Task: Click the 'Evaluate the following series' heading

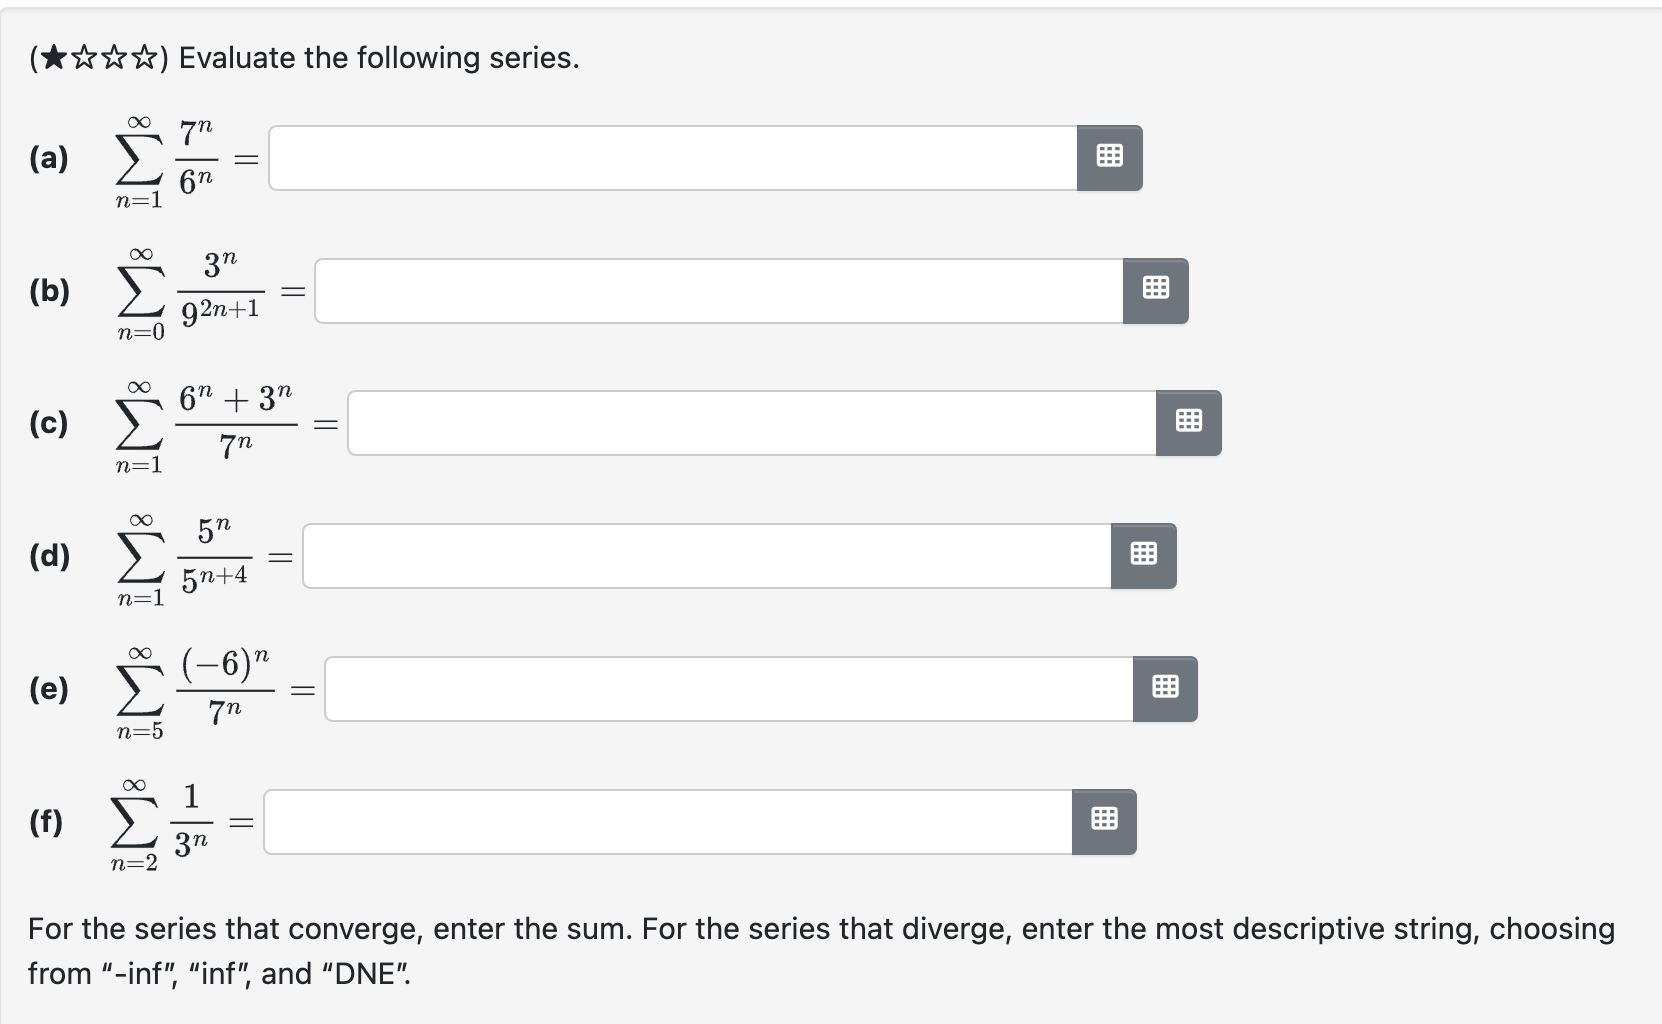Action: (379, 58)
